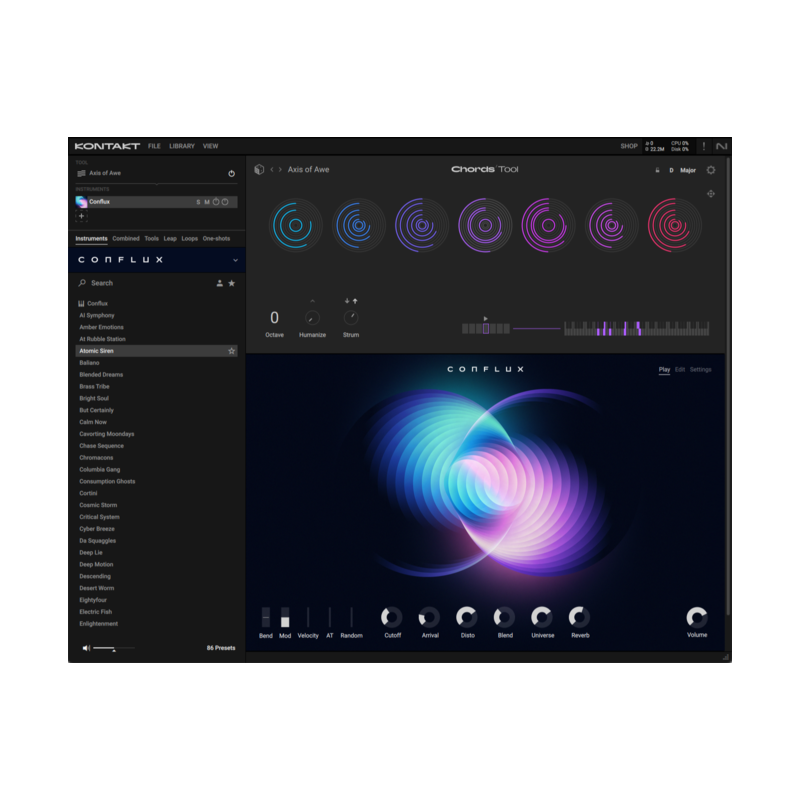Click the Humanize knob

click(x=312, y=318)
